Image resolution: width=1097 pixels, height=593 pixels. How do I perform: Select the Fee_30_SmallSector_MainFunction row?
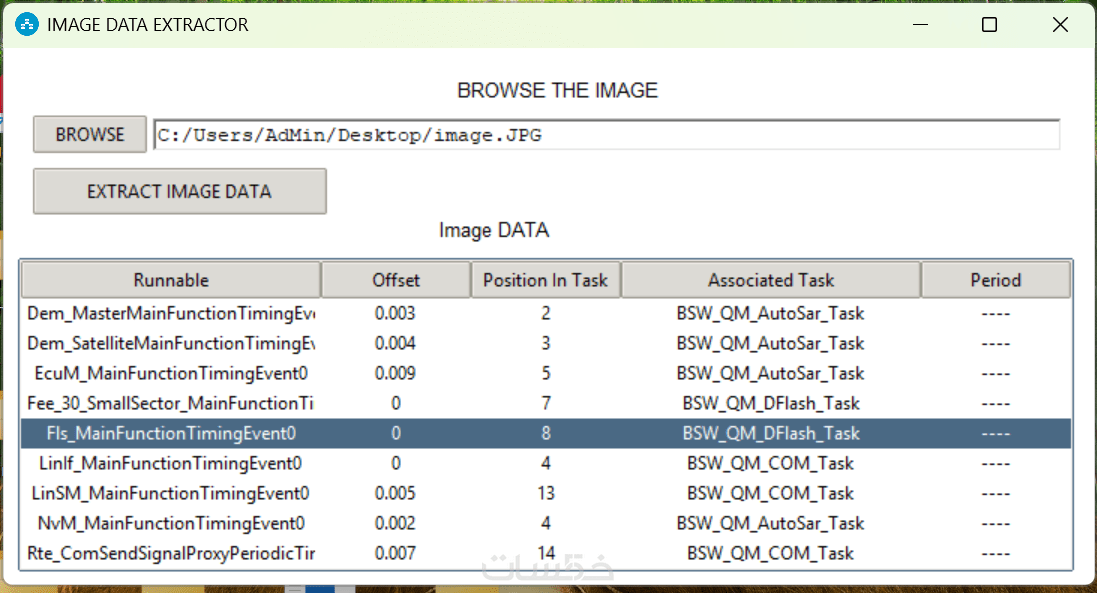click(171, 403)
